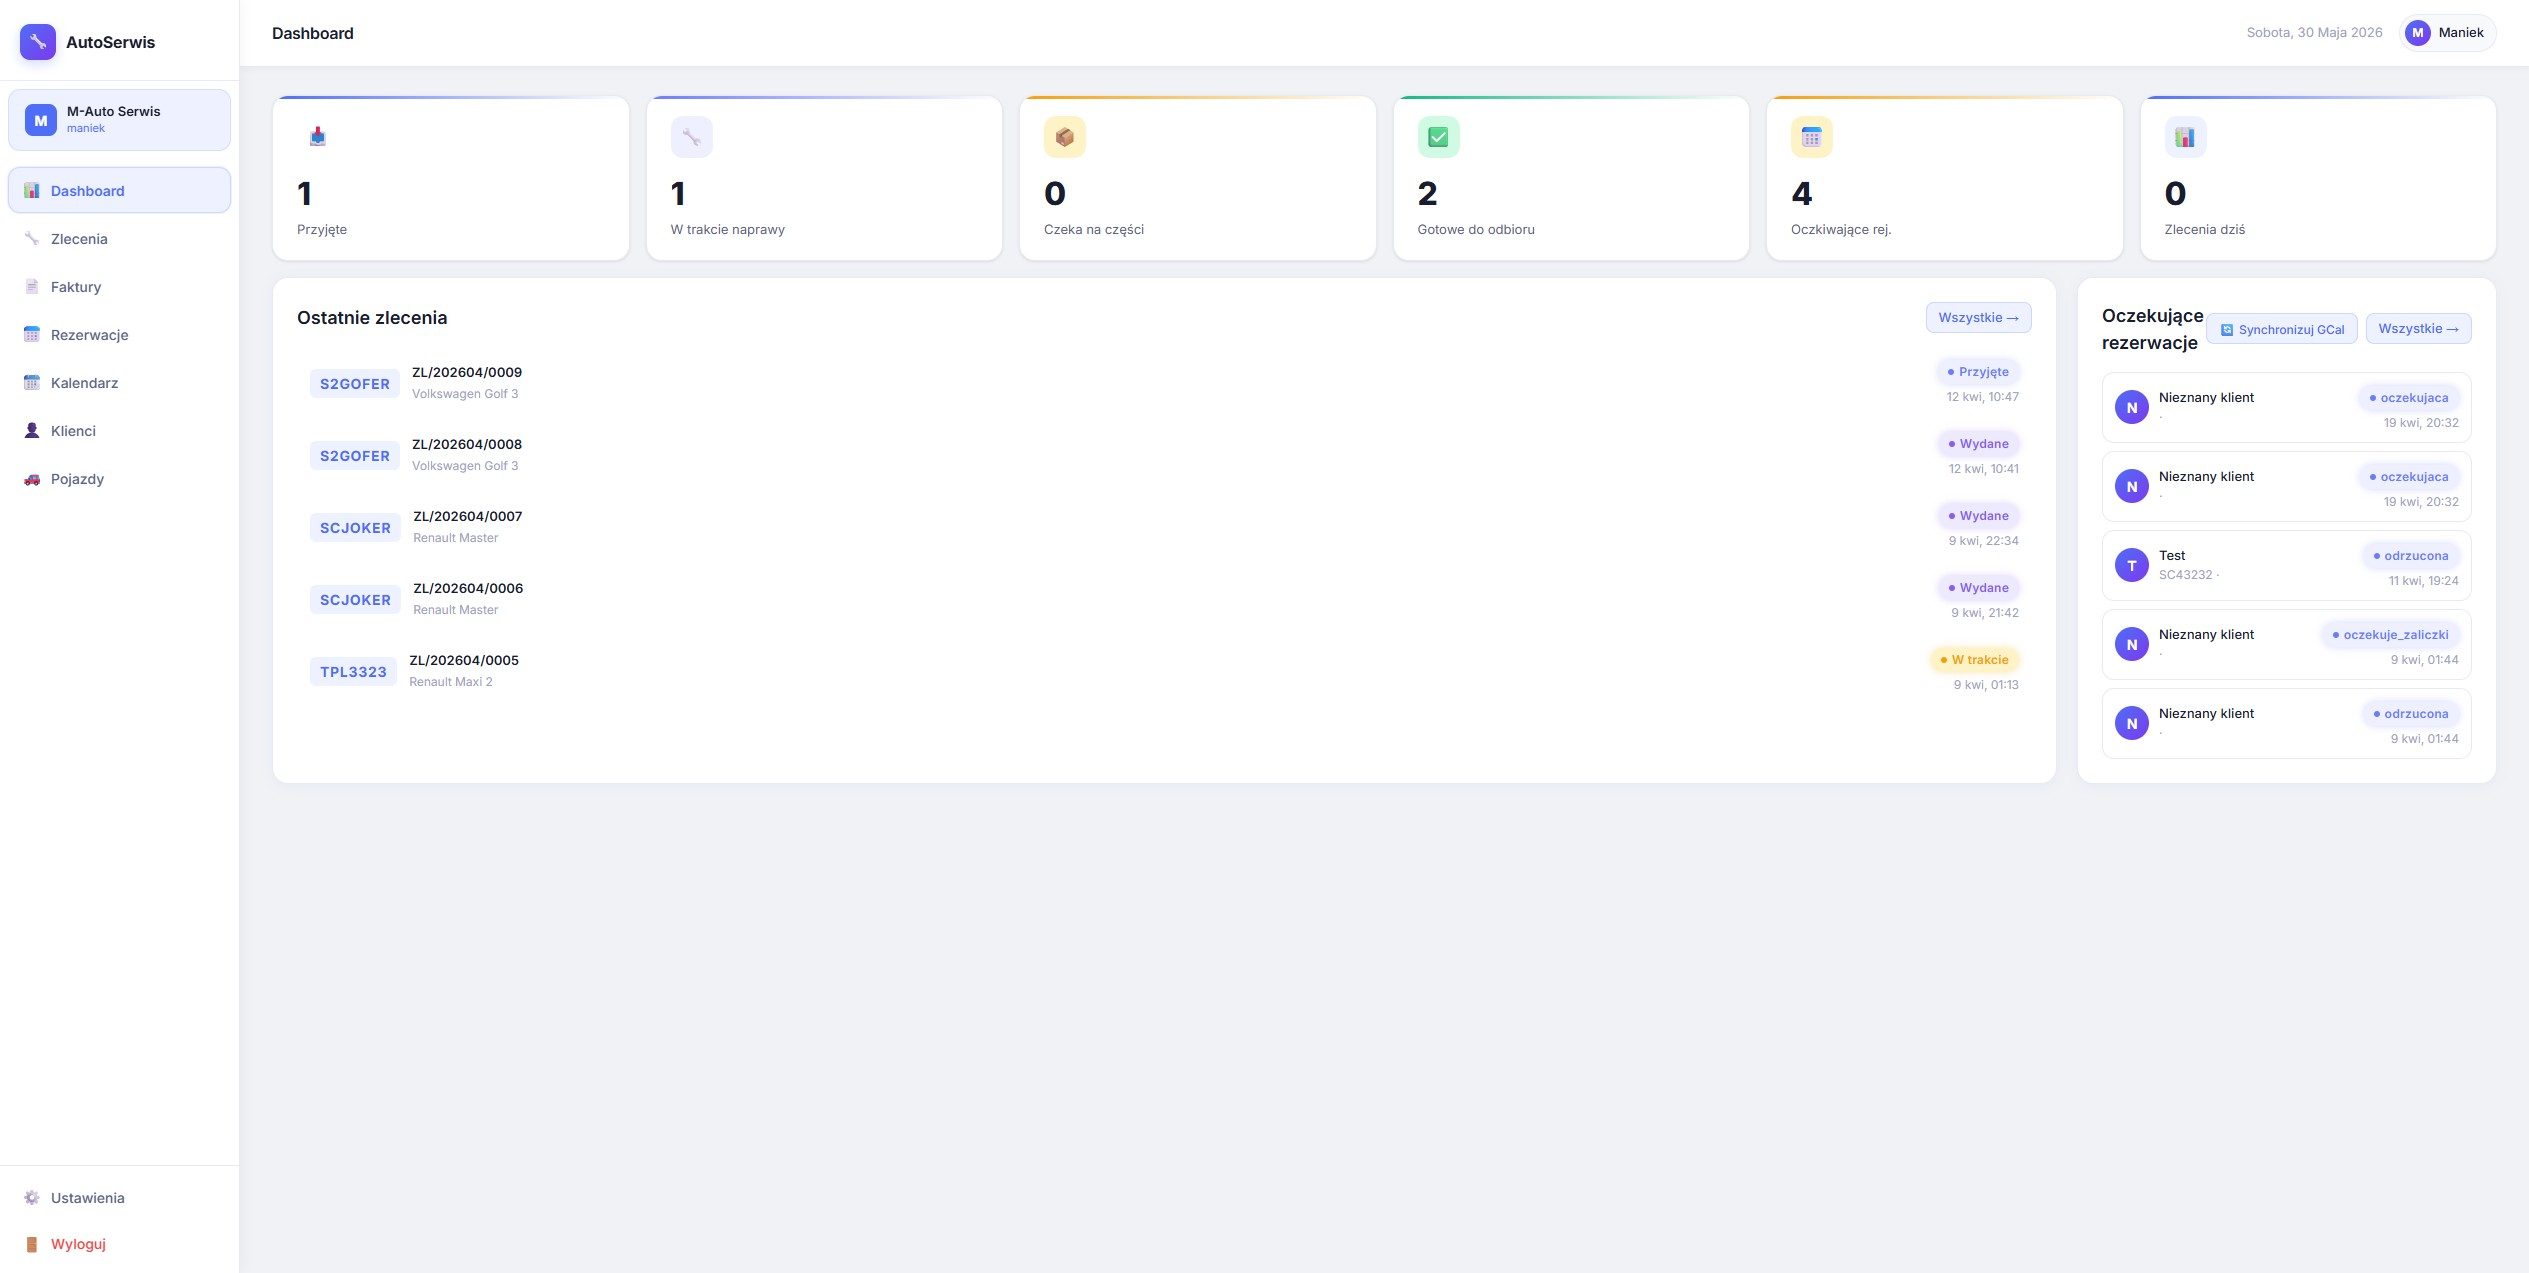Click odrzucona badge dated 9 kwi, 01:44
The image size is (2529, 1273).
pyautogui.click(x=2411, y=714)
